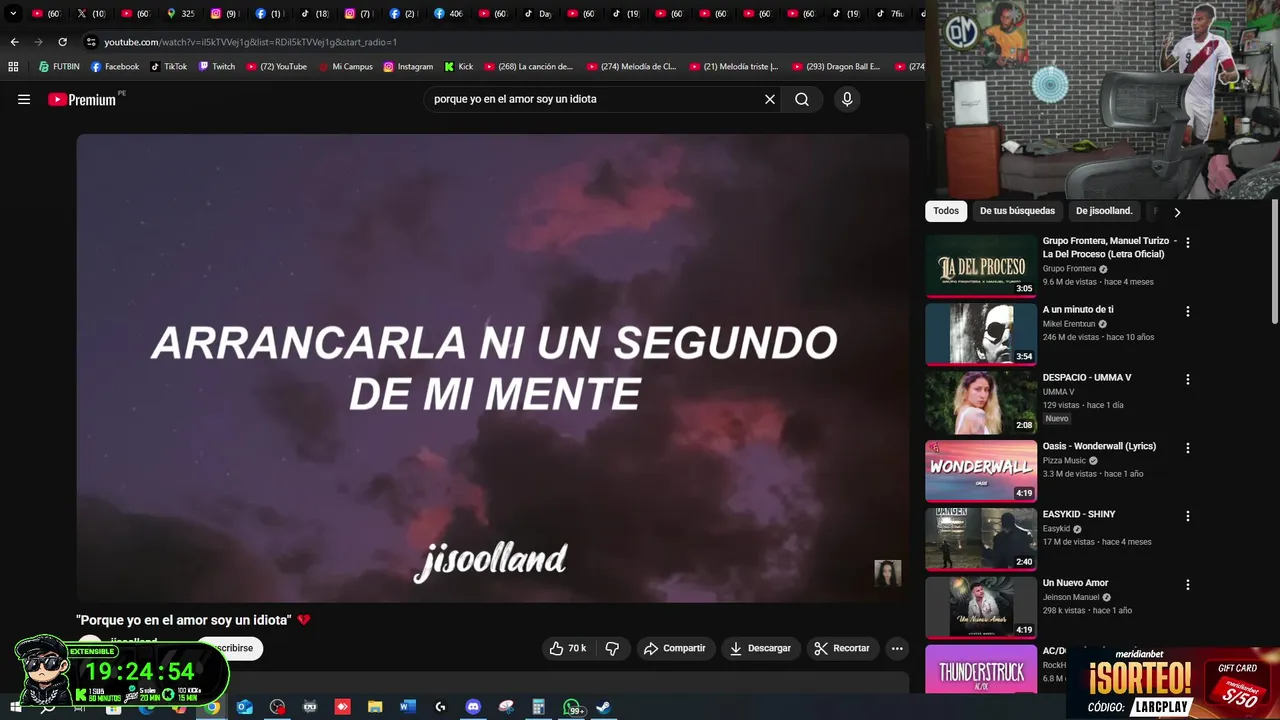The height and width of the screenshot is (720, 1280).
Task: Click the browser address bar URL
Action: click(x=250, y=42)
